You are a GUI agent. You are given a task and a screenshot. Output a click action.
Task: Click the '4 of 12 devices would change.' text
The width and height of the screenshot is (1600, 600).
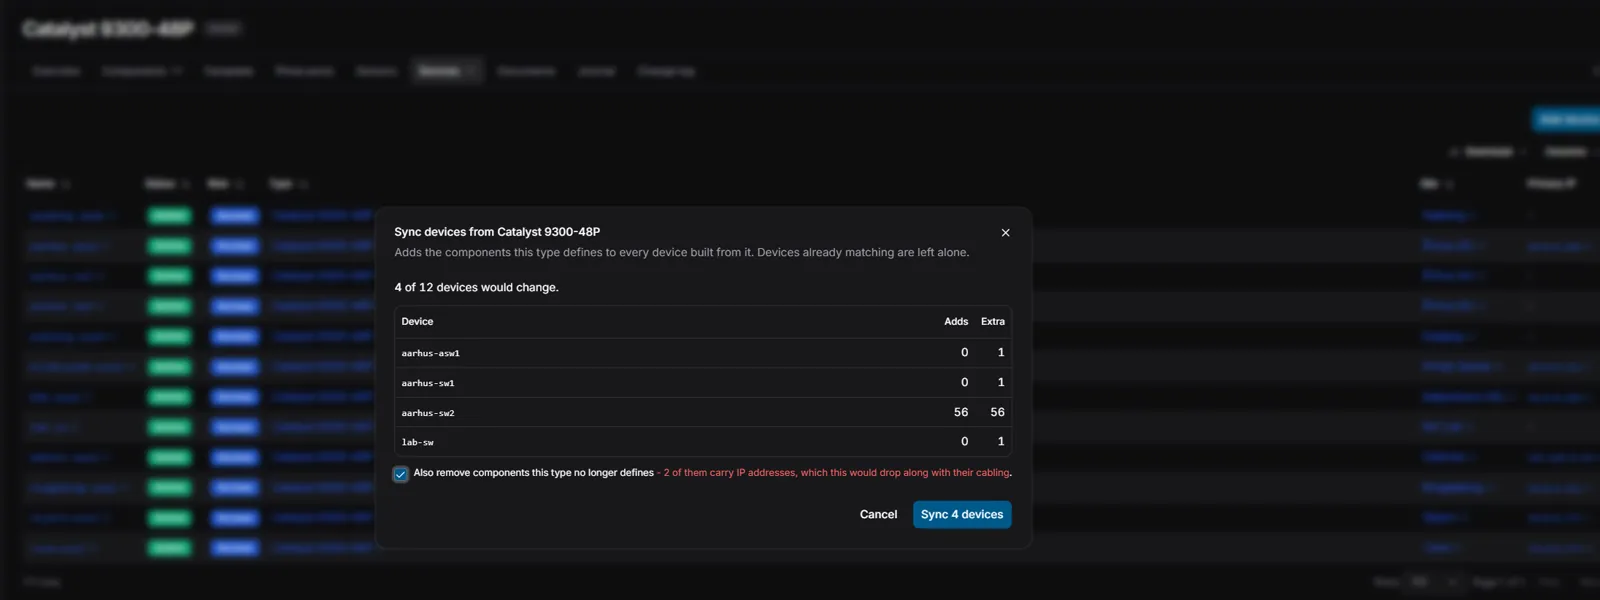pos(476,287)
